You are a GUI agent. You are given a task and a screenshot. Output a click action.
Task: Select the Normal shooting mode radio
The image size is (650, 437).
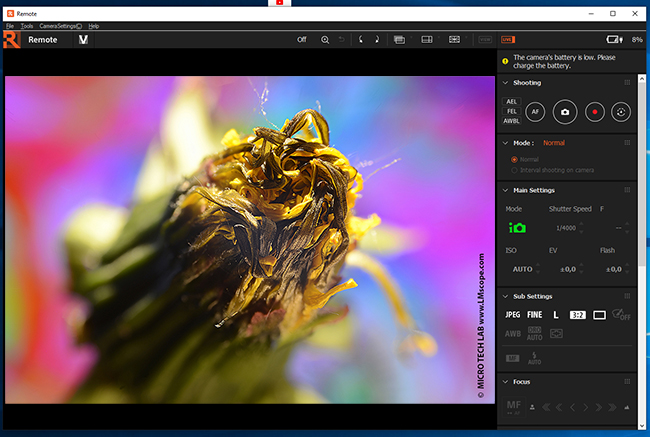click(x=515, y=159)
